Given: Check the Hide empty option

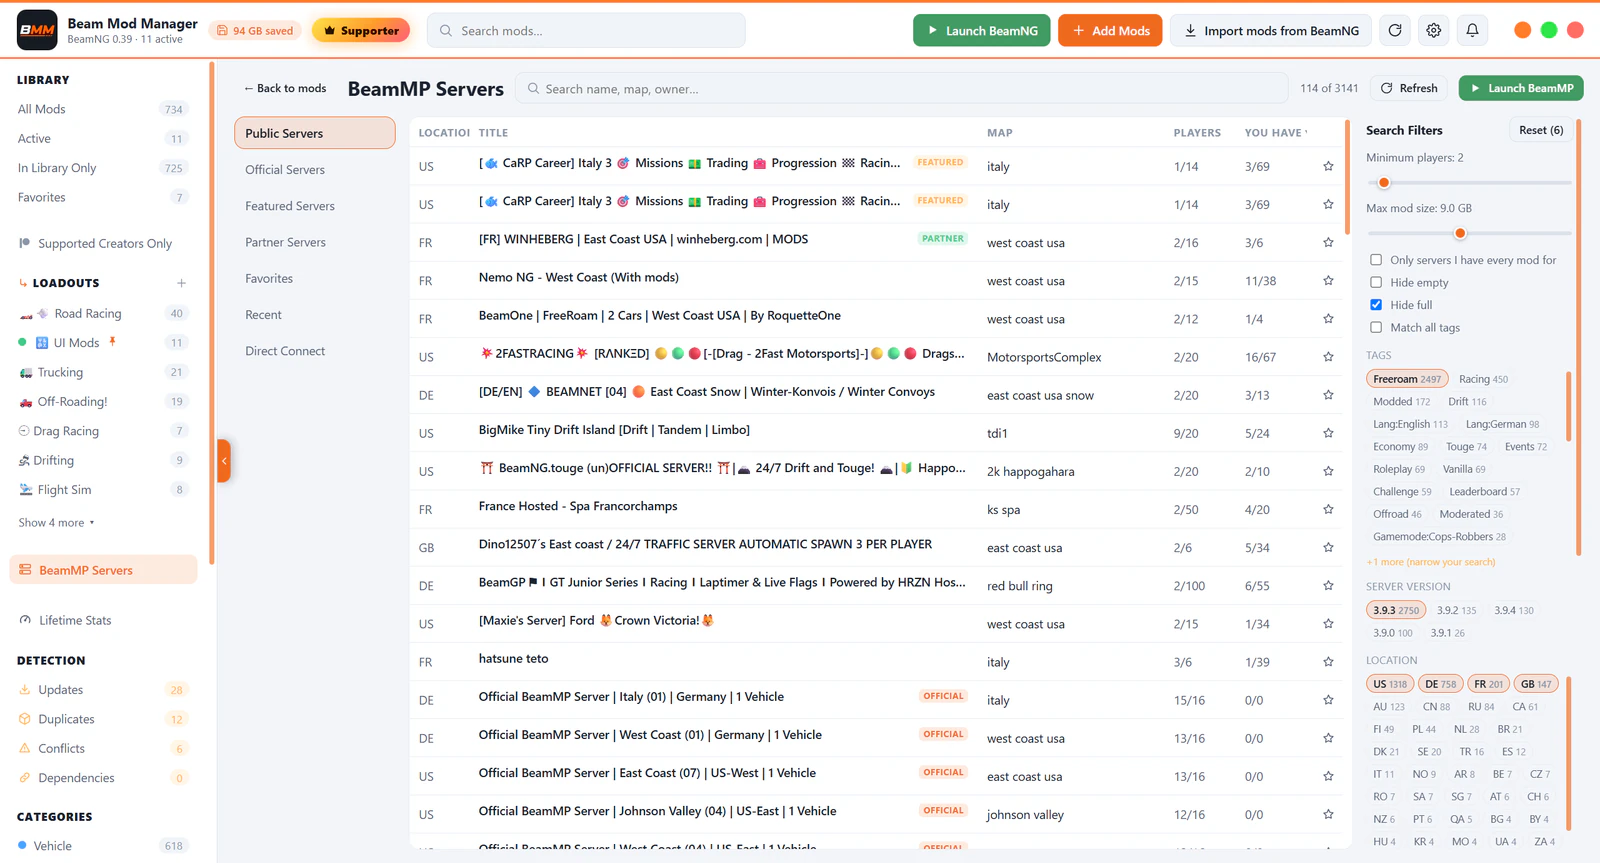Looking at the screenshot, I should coord(1376,282).
